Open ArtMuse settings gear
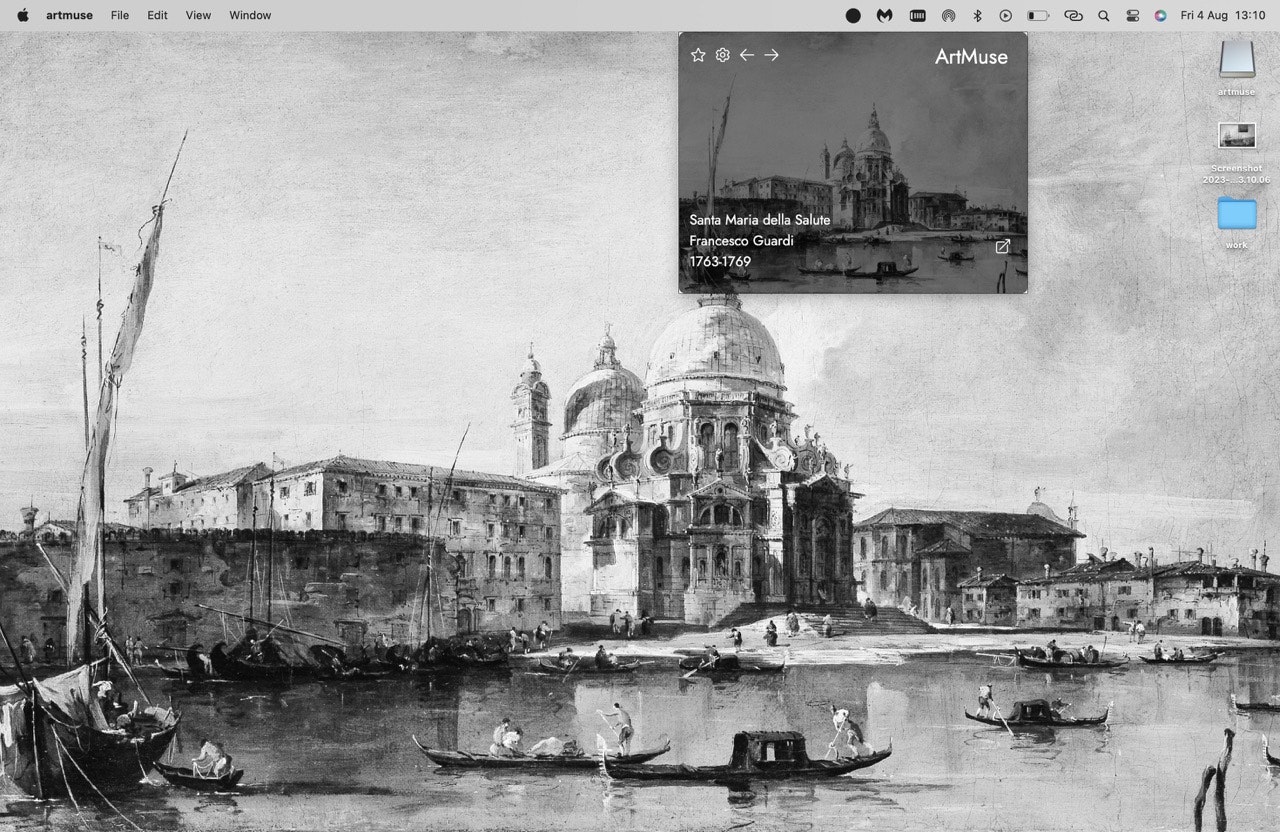The image size is (1280, 832). click(722, 55)
